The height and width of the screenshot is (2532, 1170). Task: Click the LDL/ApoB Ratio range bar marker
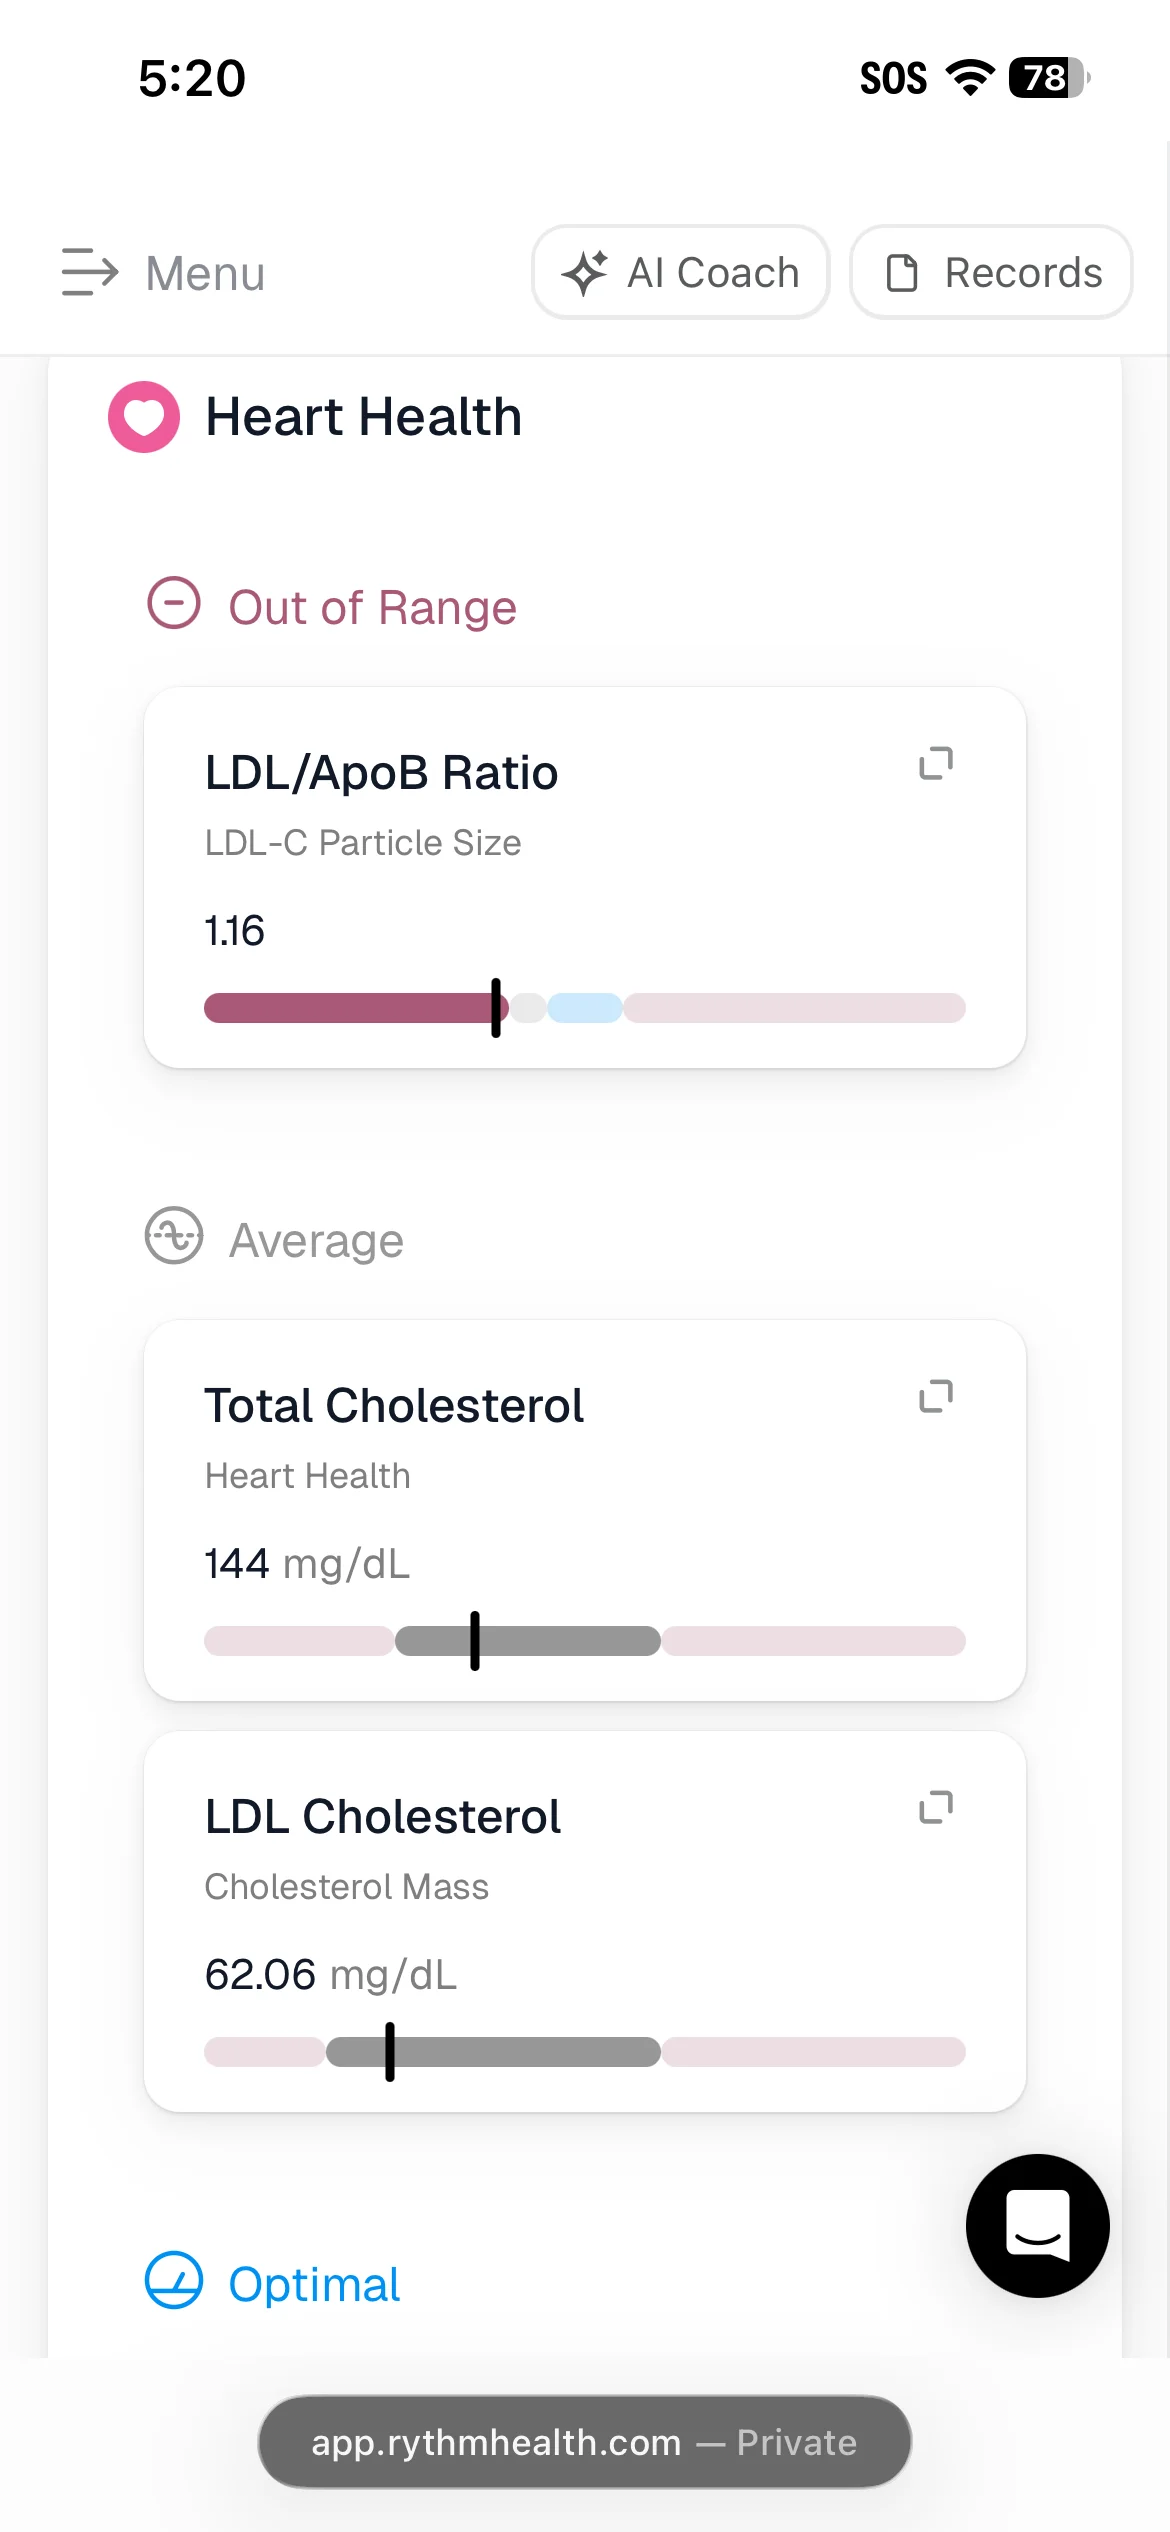coord(496,1008)
